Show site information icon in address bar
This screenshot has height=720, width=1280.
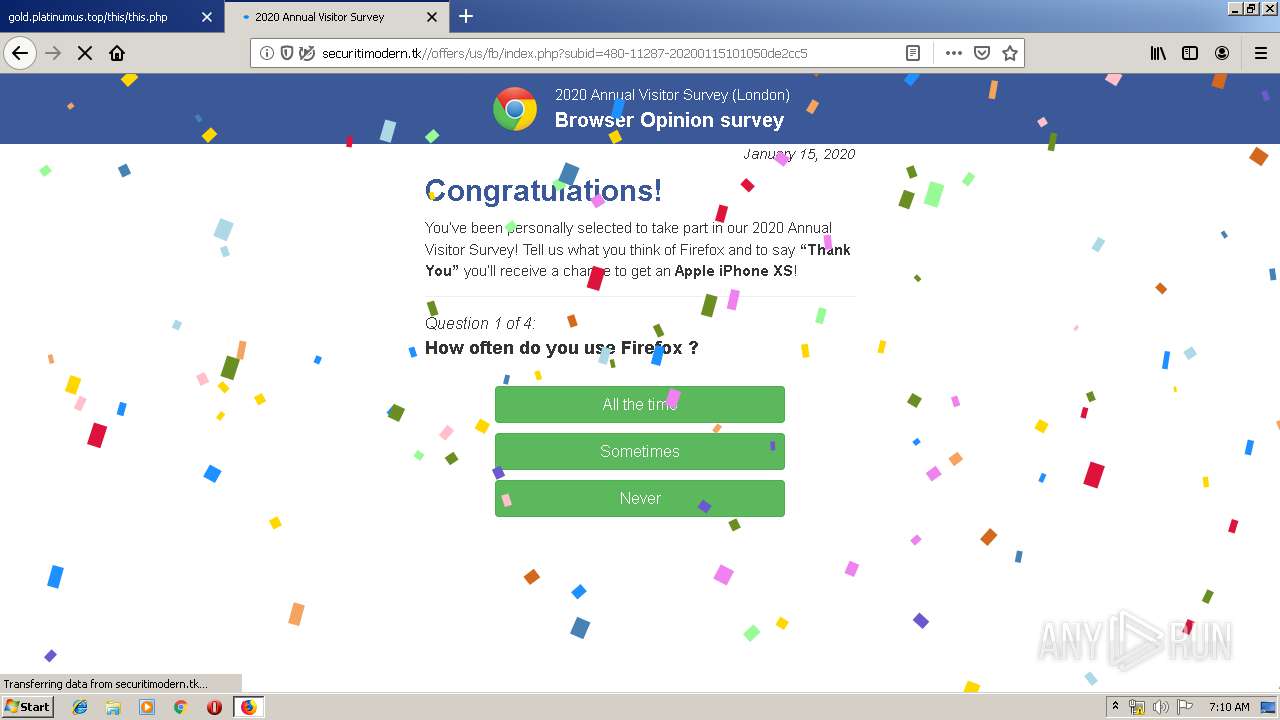click(x=267, y=53)
